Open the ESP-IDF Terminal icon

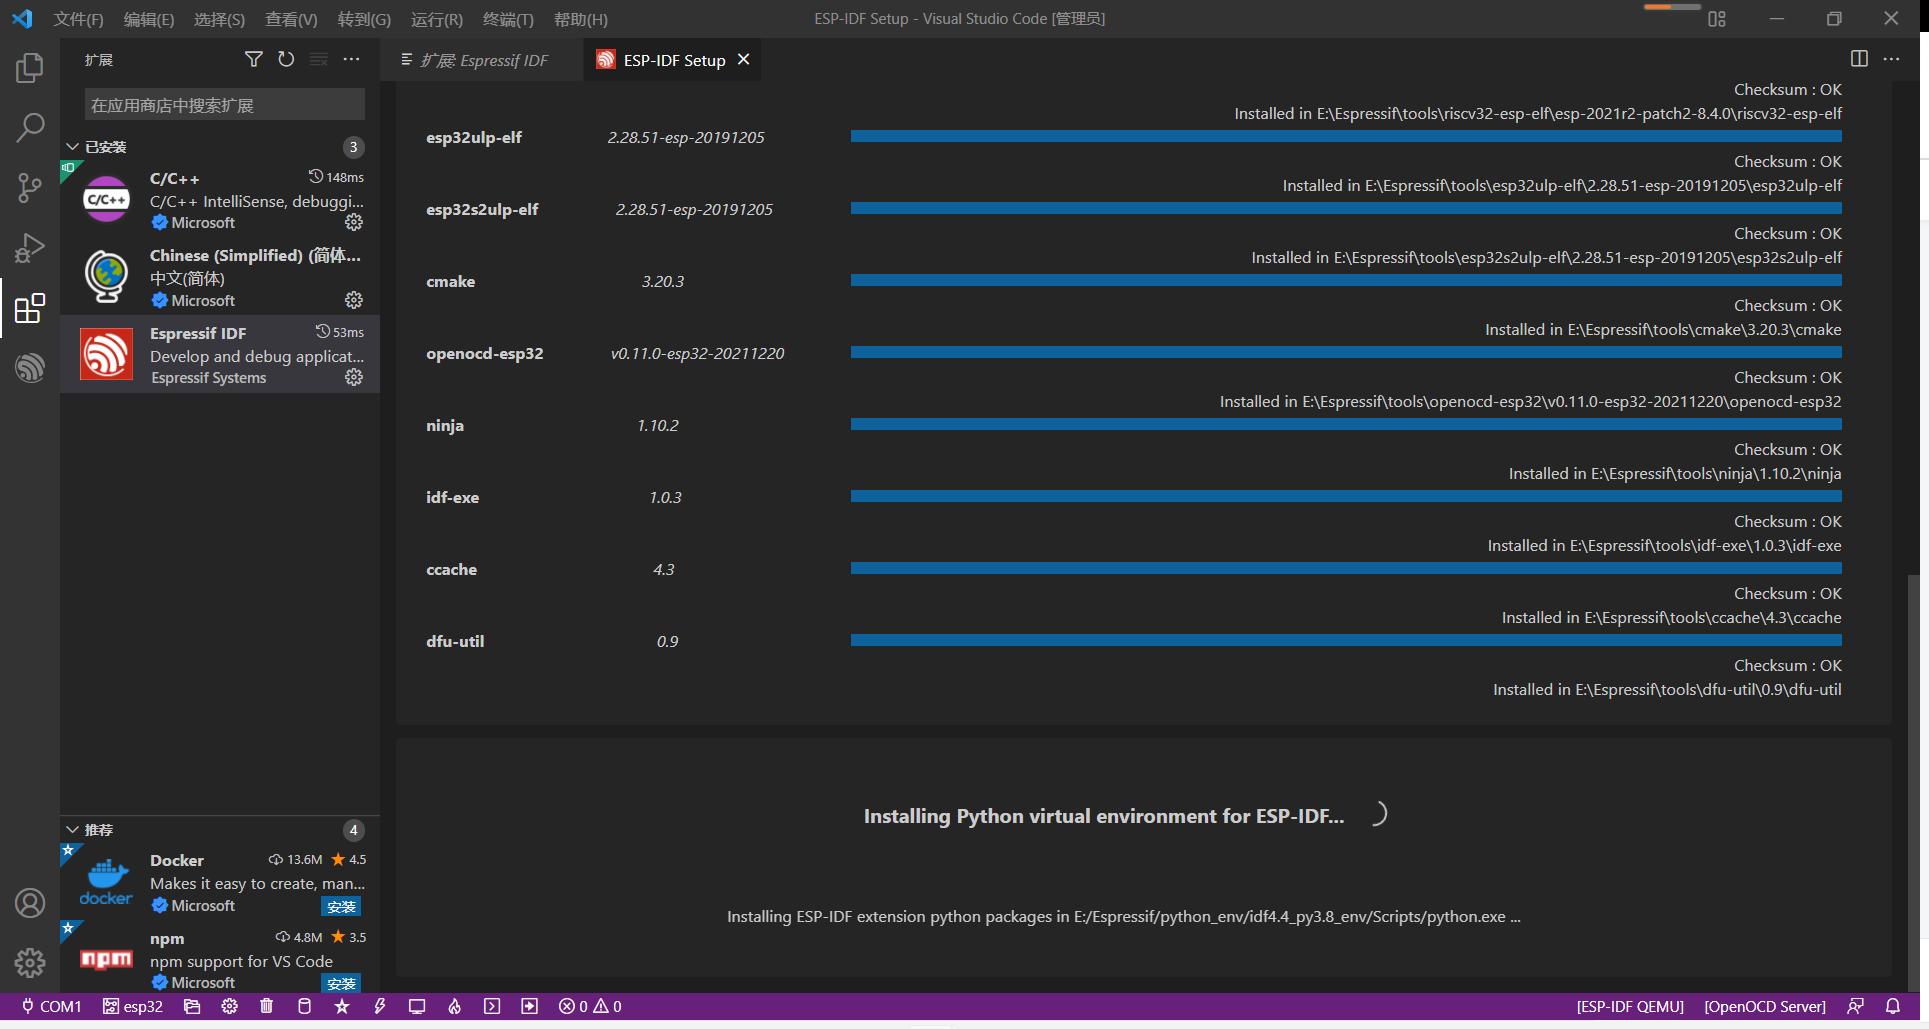(491, 1007)
